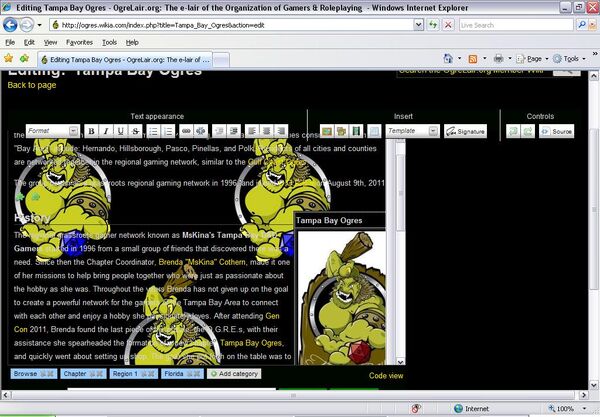Toggle underline text formatting
This screenshot has width=600, height=417.
[121, 131]
